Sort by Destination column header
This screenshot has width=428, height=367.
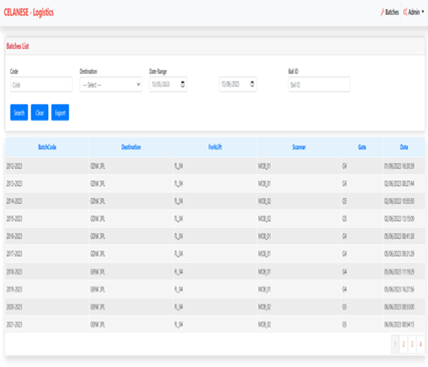pos(131,147)
